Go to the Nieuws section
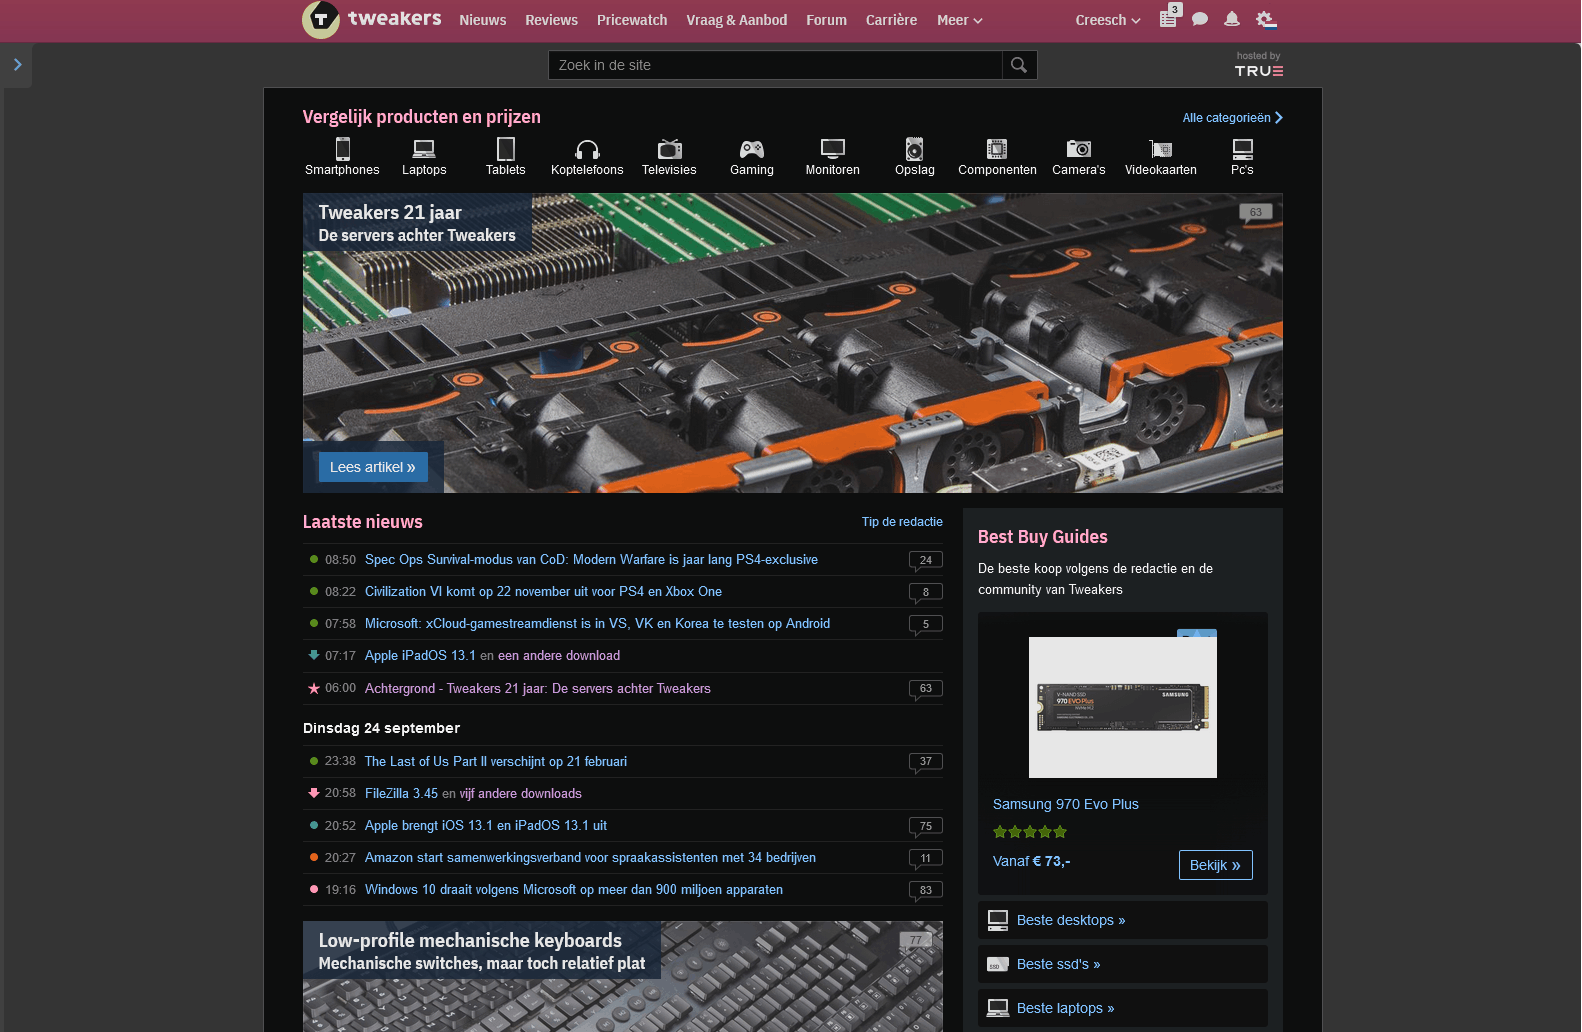Image resolution: width=1582 pixels, height=1032 pixels. point(483,20)
